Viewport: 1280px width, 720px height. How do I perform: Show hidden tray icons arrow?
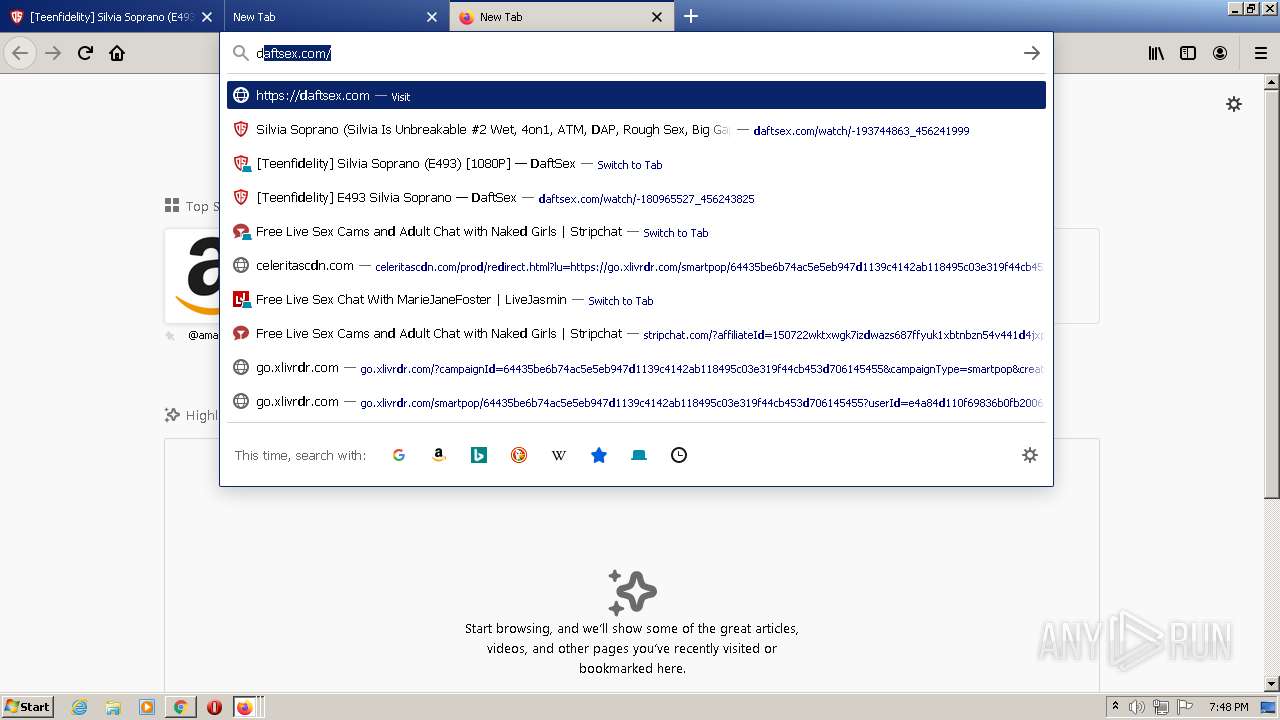tap(1115, 707)
